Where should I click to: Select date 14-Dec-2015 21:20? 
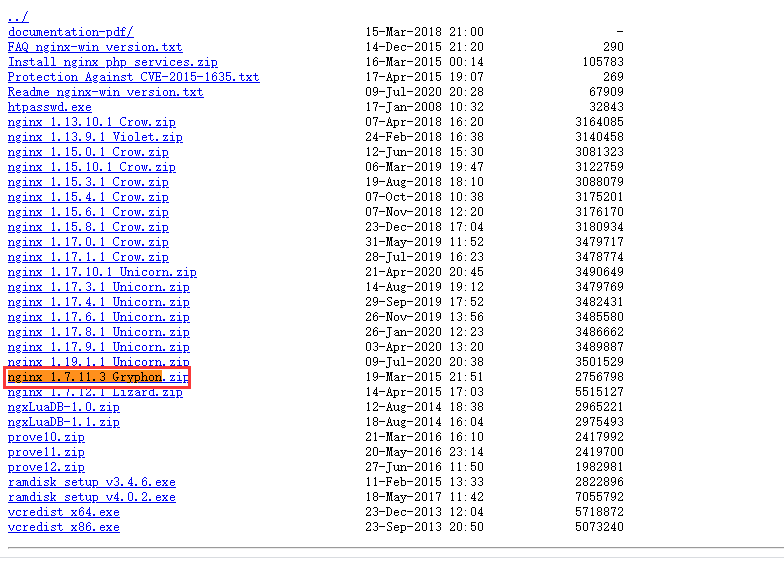point(424,47)
